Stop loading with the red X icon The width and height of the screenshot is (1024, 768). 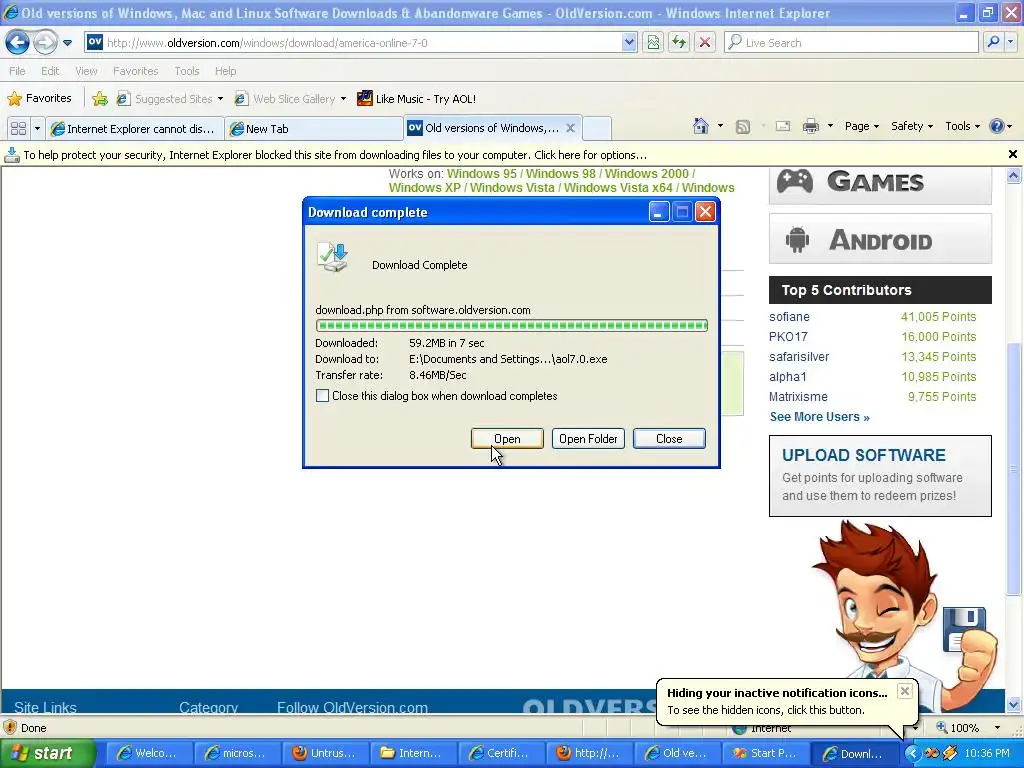coord(705,42)
